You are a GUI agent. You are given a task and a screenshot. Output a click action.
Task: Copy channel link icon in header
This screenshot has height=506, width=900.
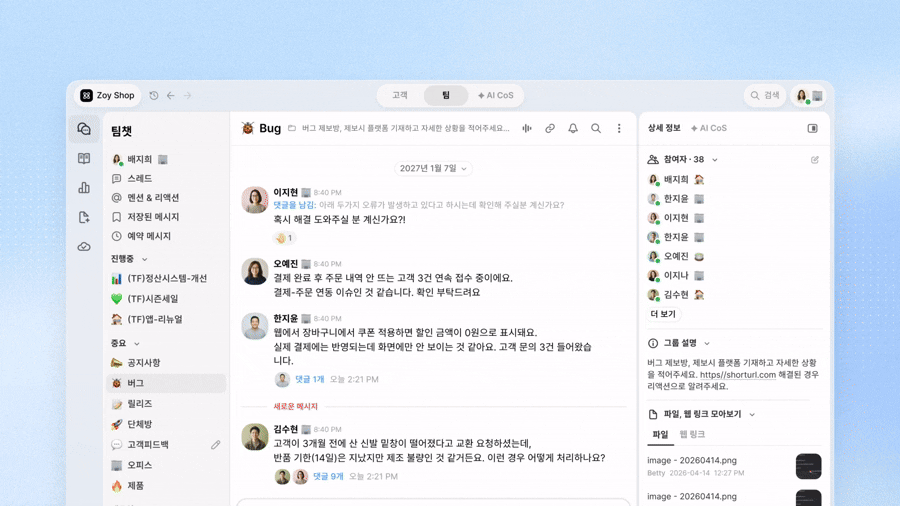click(x=550, y=129)
